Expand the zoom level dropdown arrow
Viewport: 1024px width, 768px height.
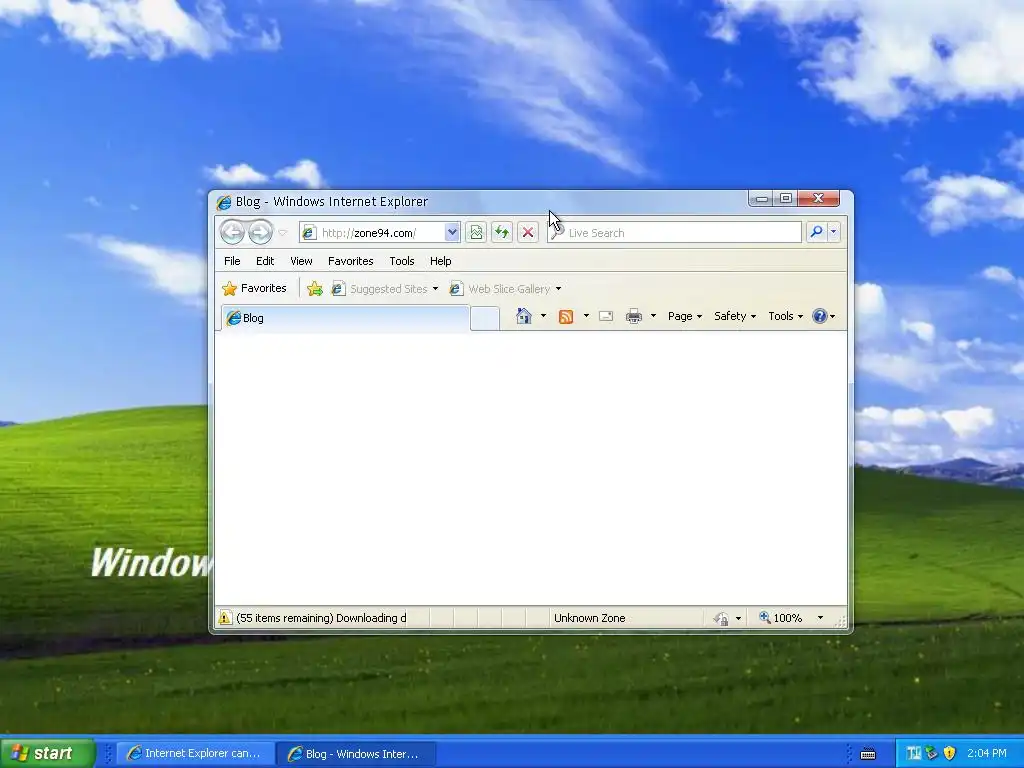coord(820,618)
